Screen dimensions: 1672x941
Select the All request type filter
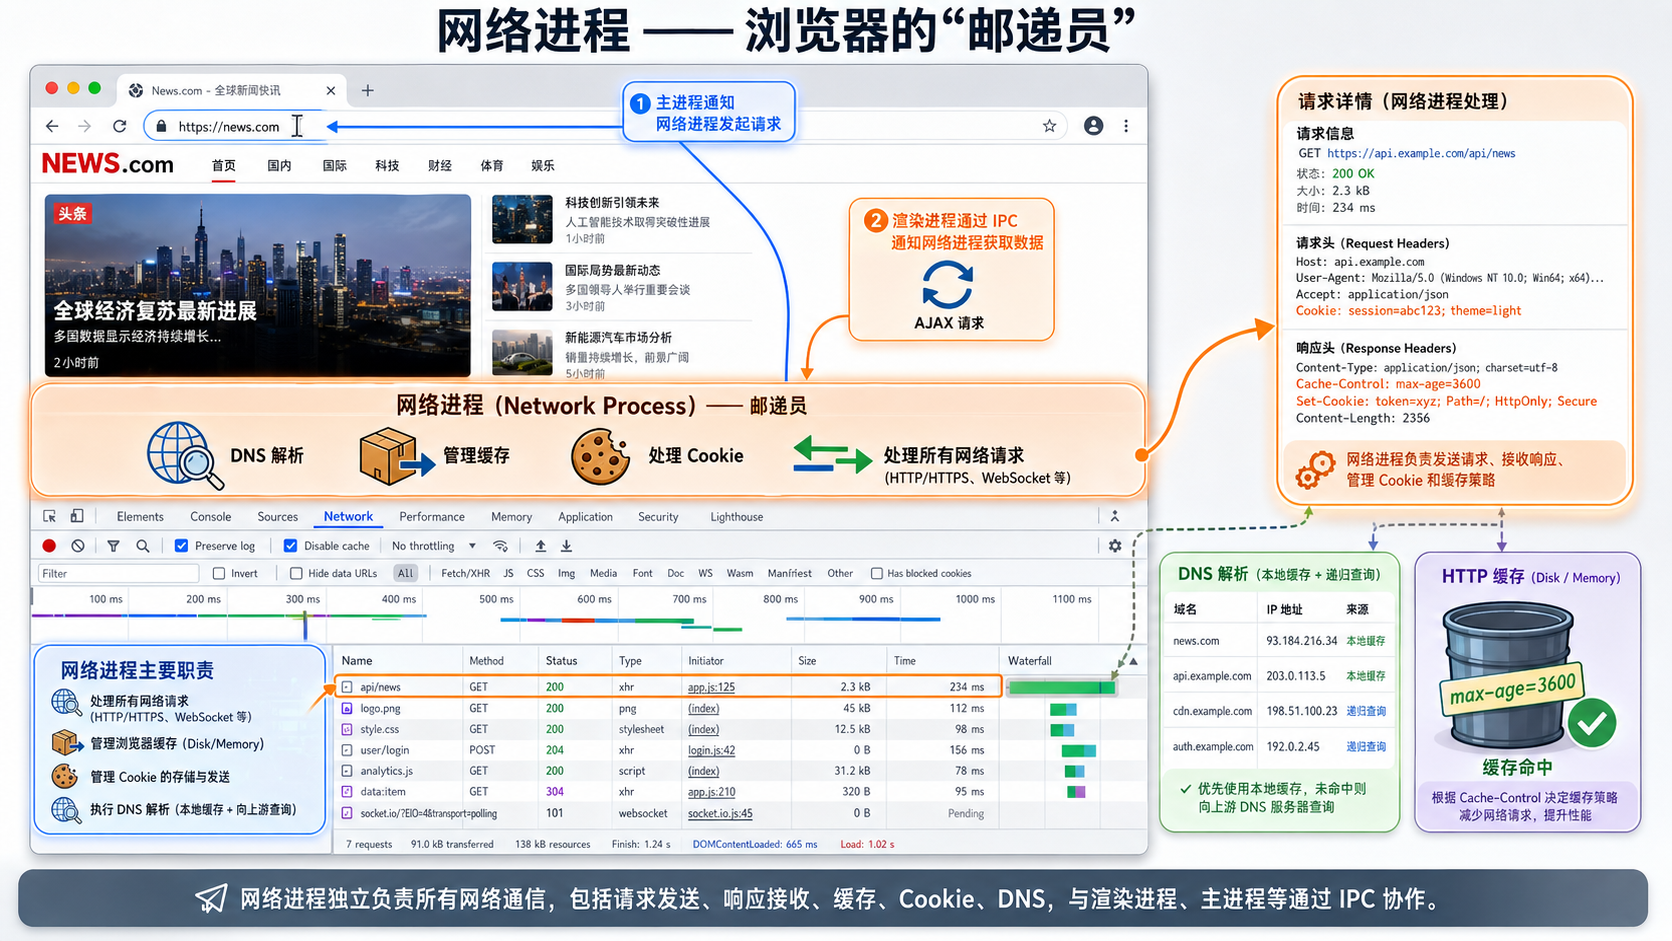click(x=405, y=573)
